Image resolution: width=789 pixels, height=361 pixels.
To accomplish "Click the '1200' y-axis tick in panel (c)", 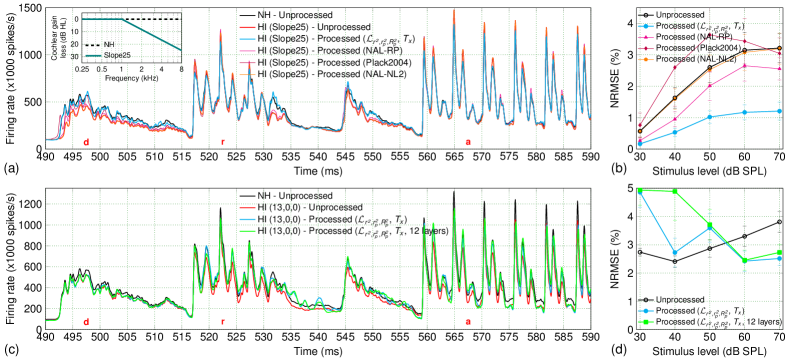I will [x=31, y=204].
